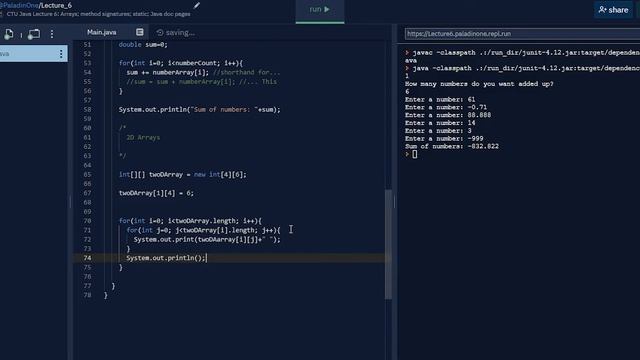Viewport: 640px width, 360px height.
Task: Place cursor at console prompt
Action: pos(414,154)
